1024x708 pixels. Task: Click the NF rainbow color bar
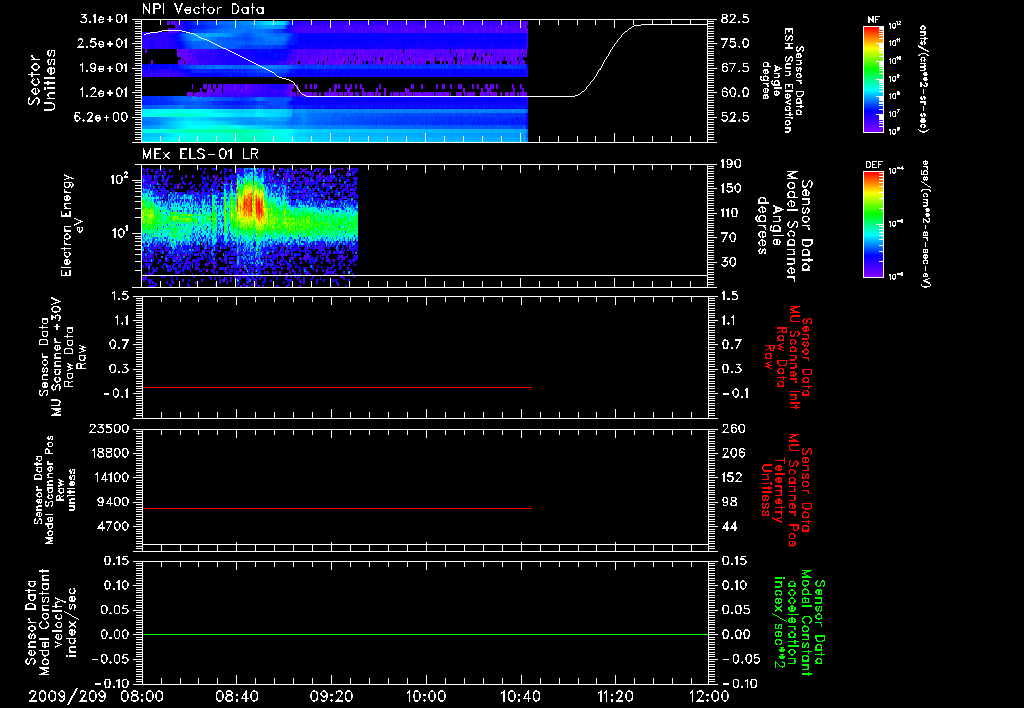coord(874,79)
